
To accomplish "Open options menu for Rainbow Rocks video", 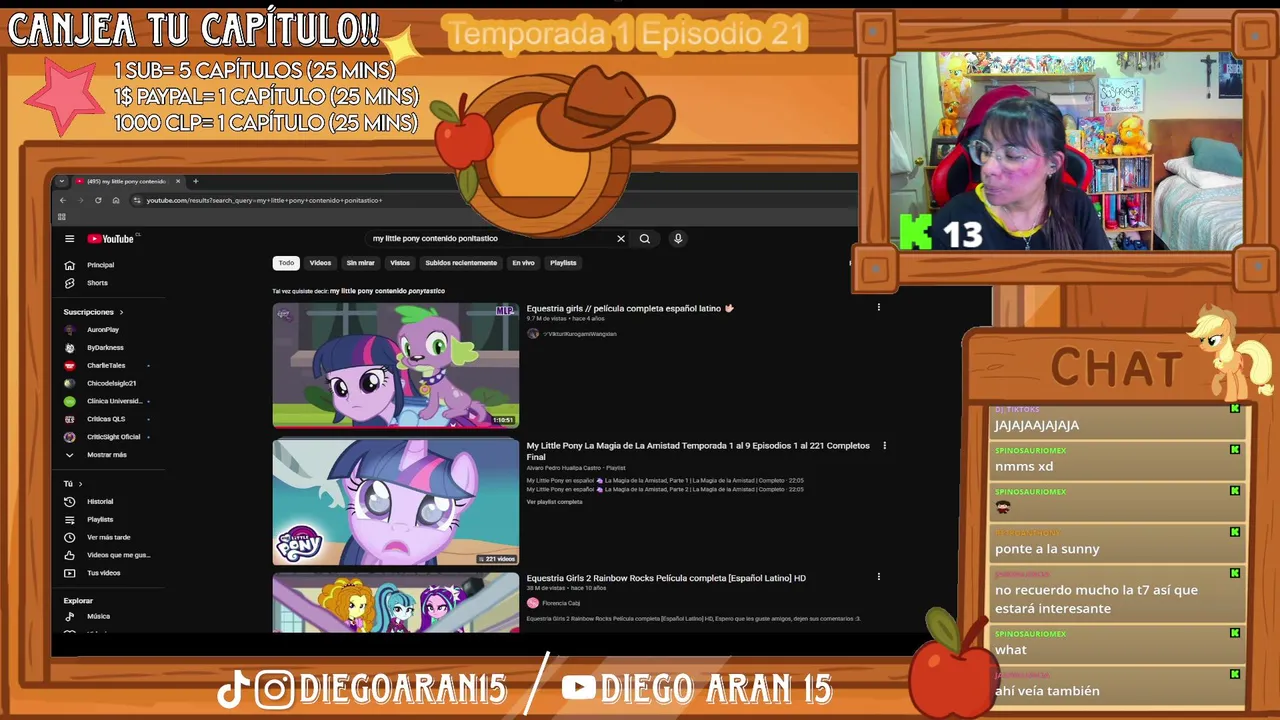I will [x=879, y=577].
